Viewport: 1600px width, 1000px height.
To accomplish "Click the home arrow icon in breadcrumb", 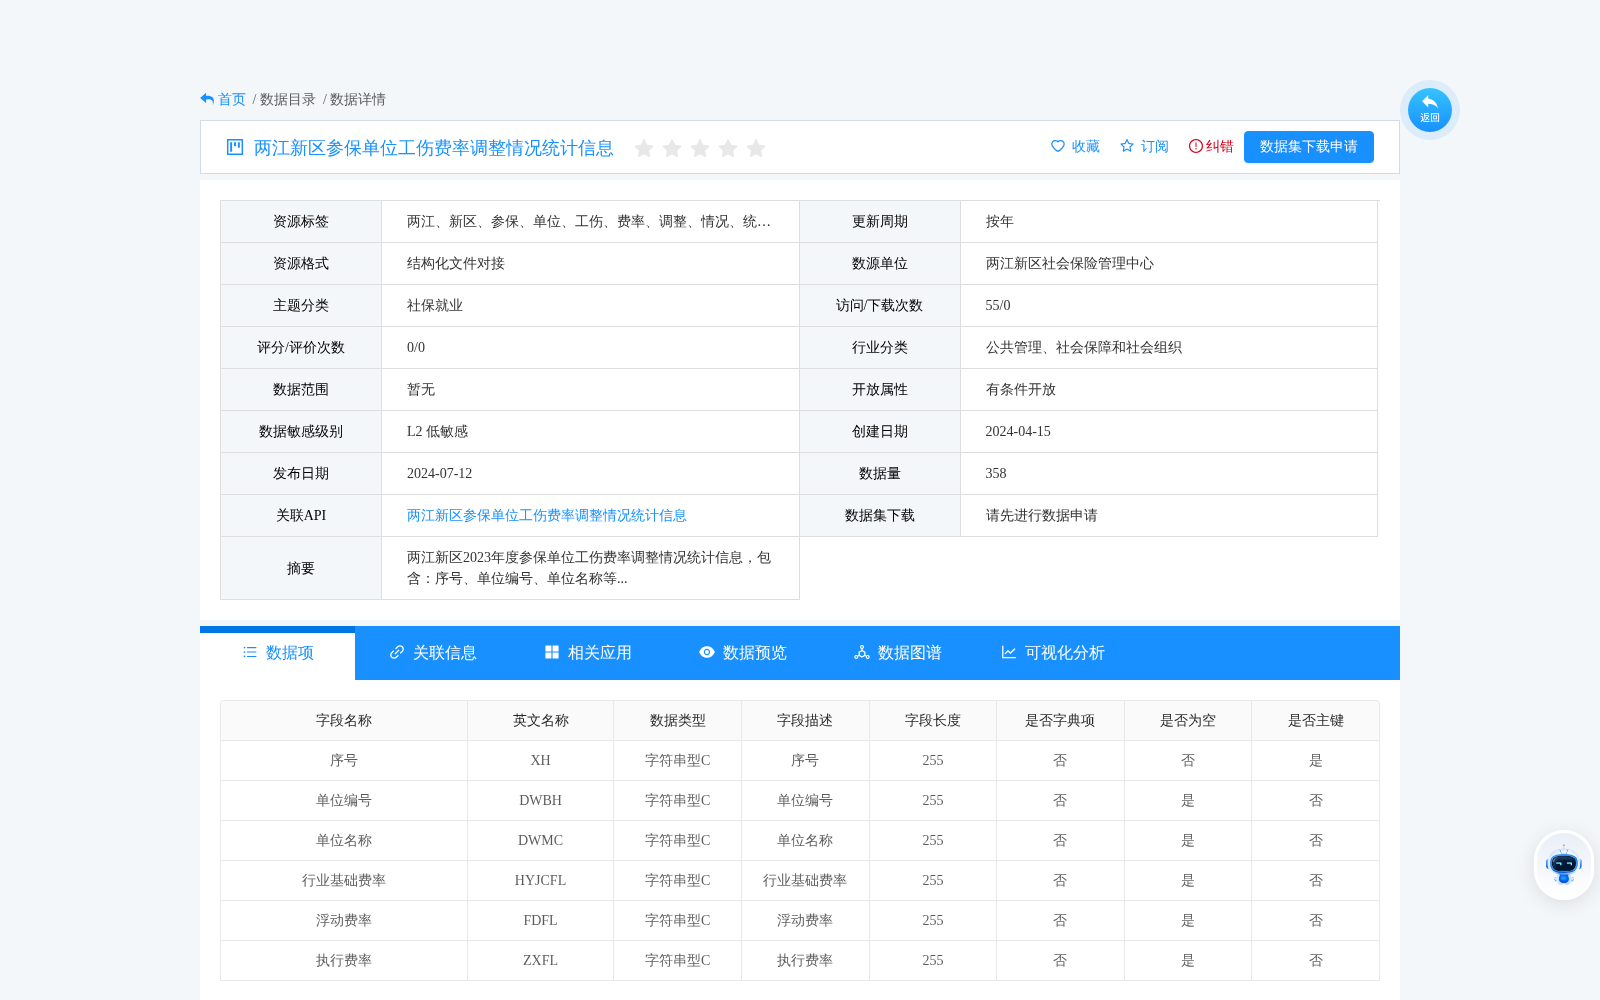I will 207,99.
